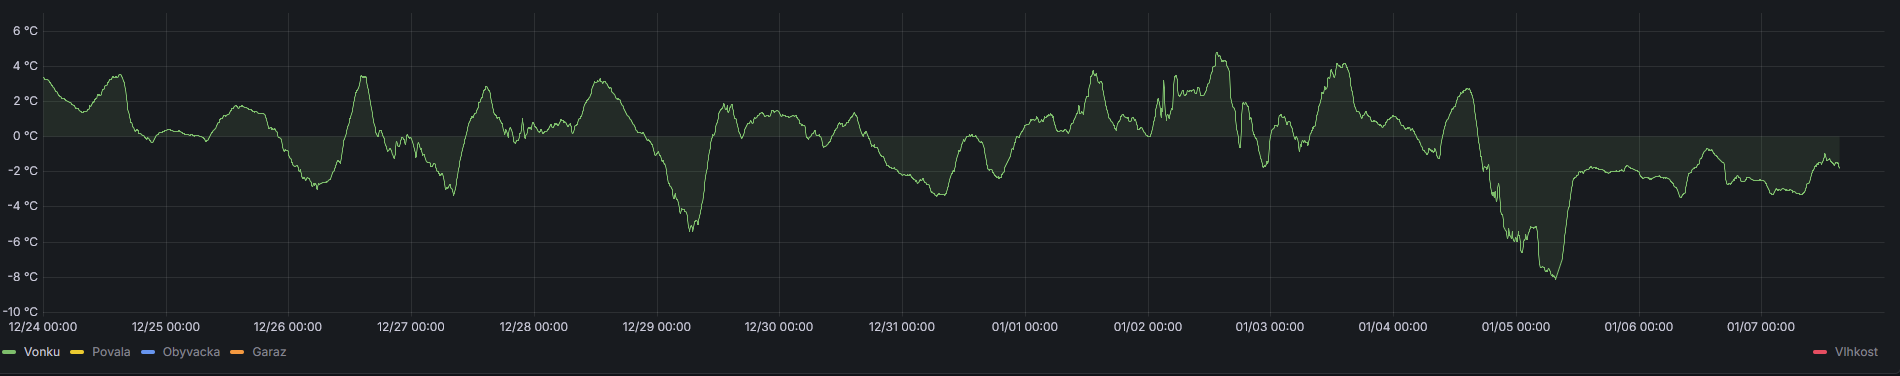Toggle the Garaz series in legend
The width and height of the screenshot is (1900, 376).
(269, 352)
